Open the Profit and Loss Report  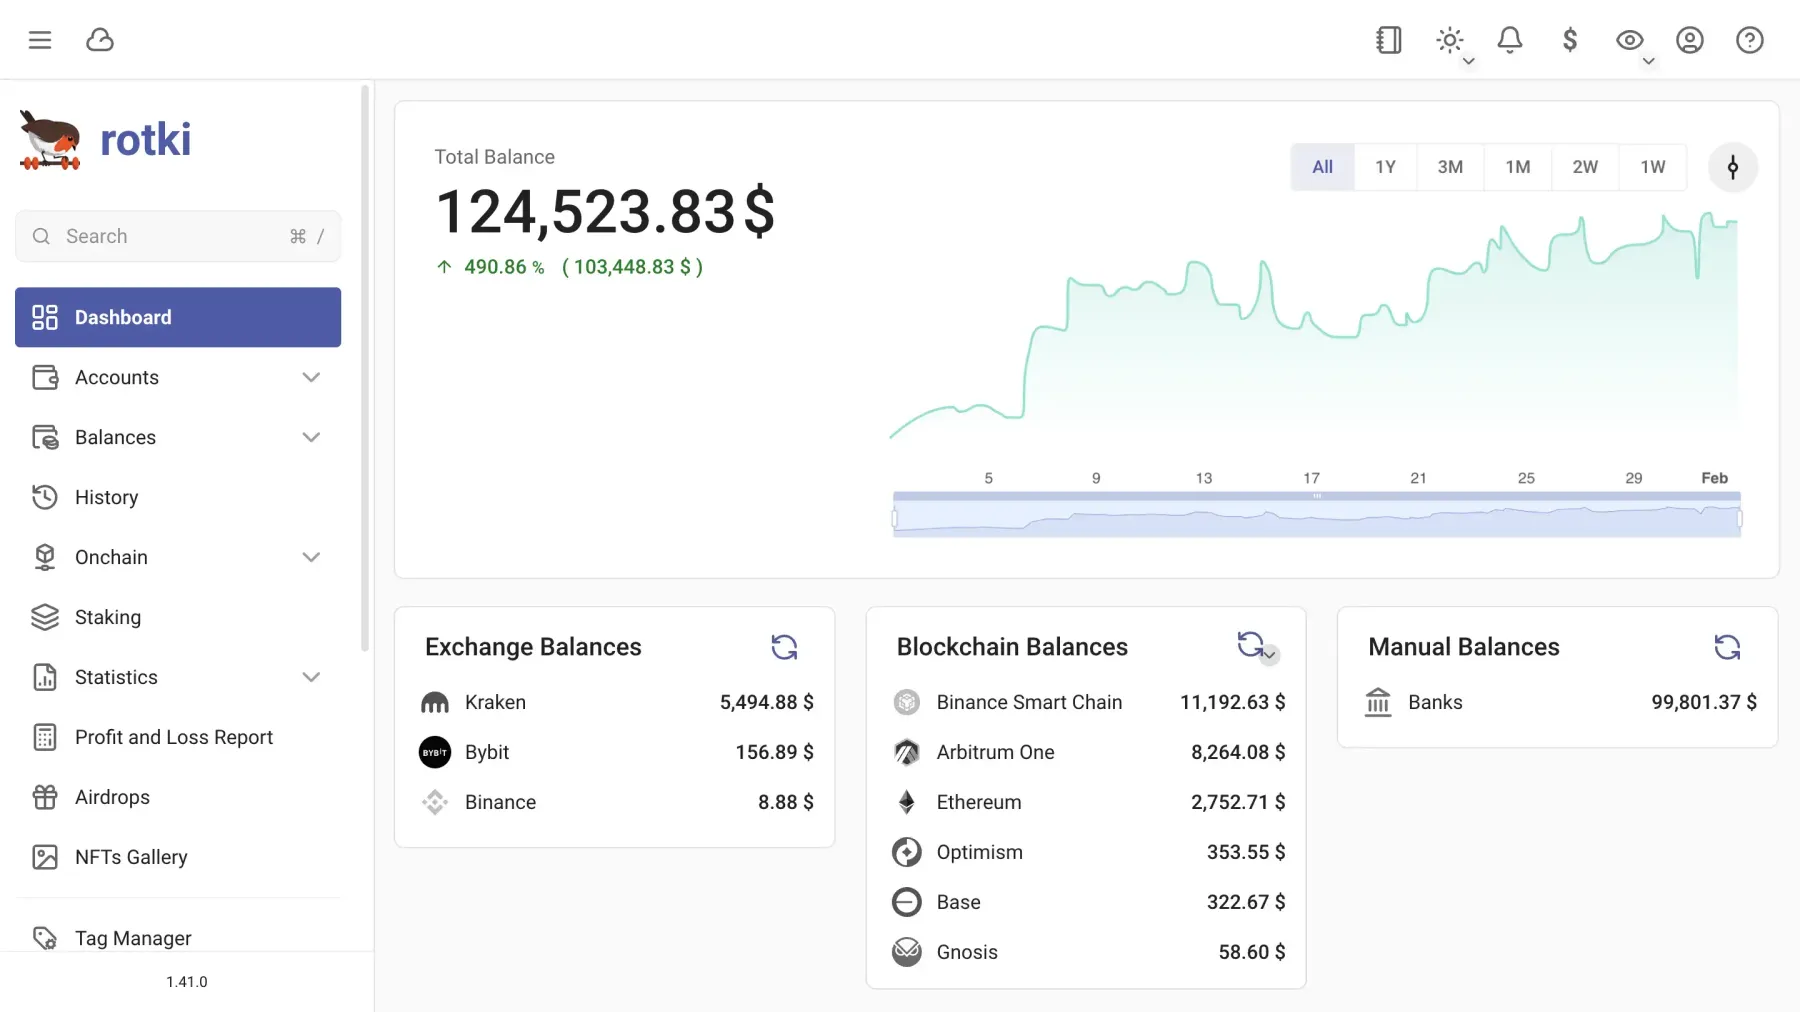click(x=174, y=737)
